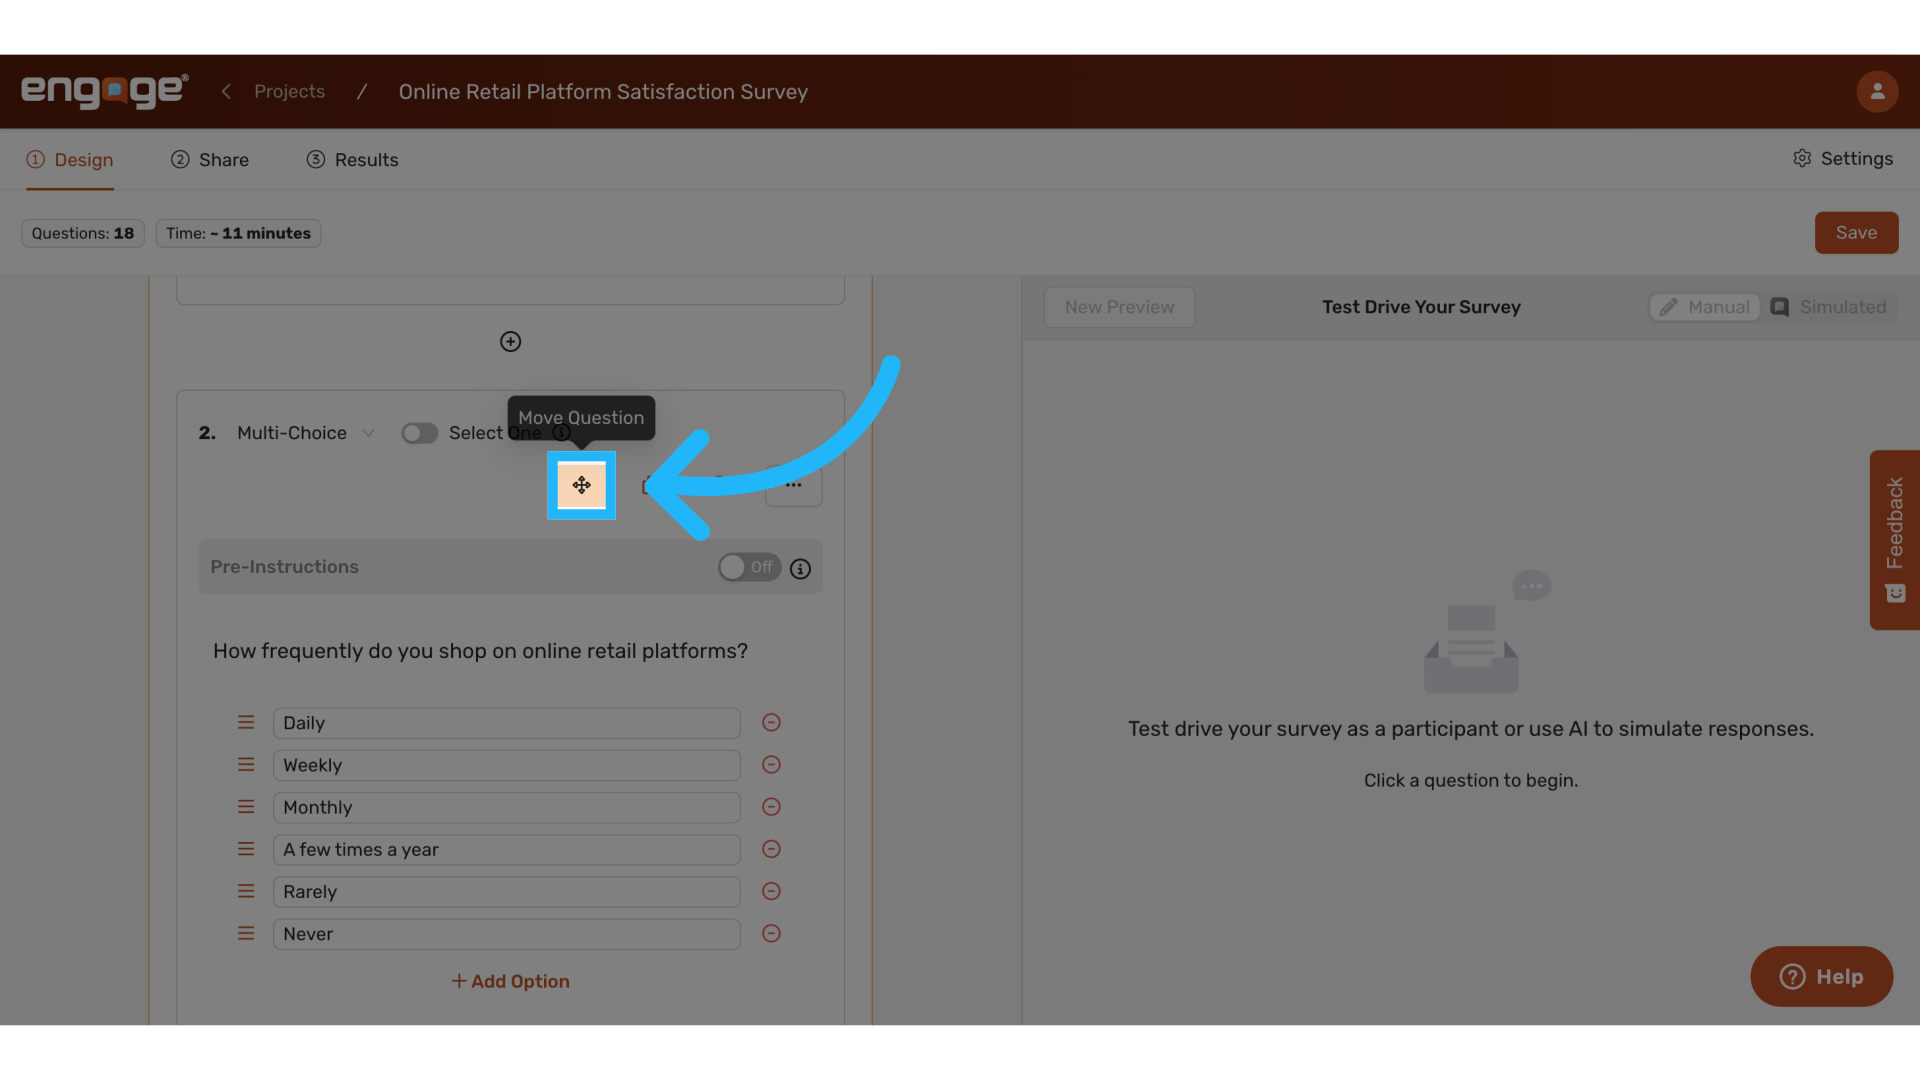Go to Projects breadcrumb
The image size is (1920, 1080).
[x=289, y=92]
